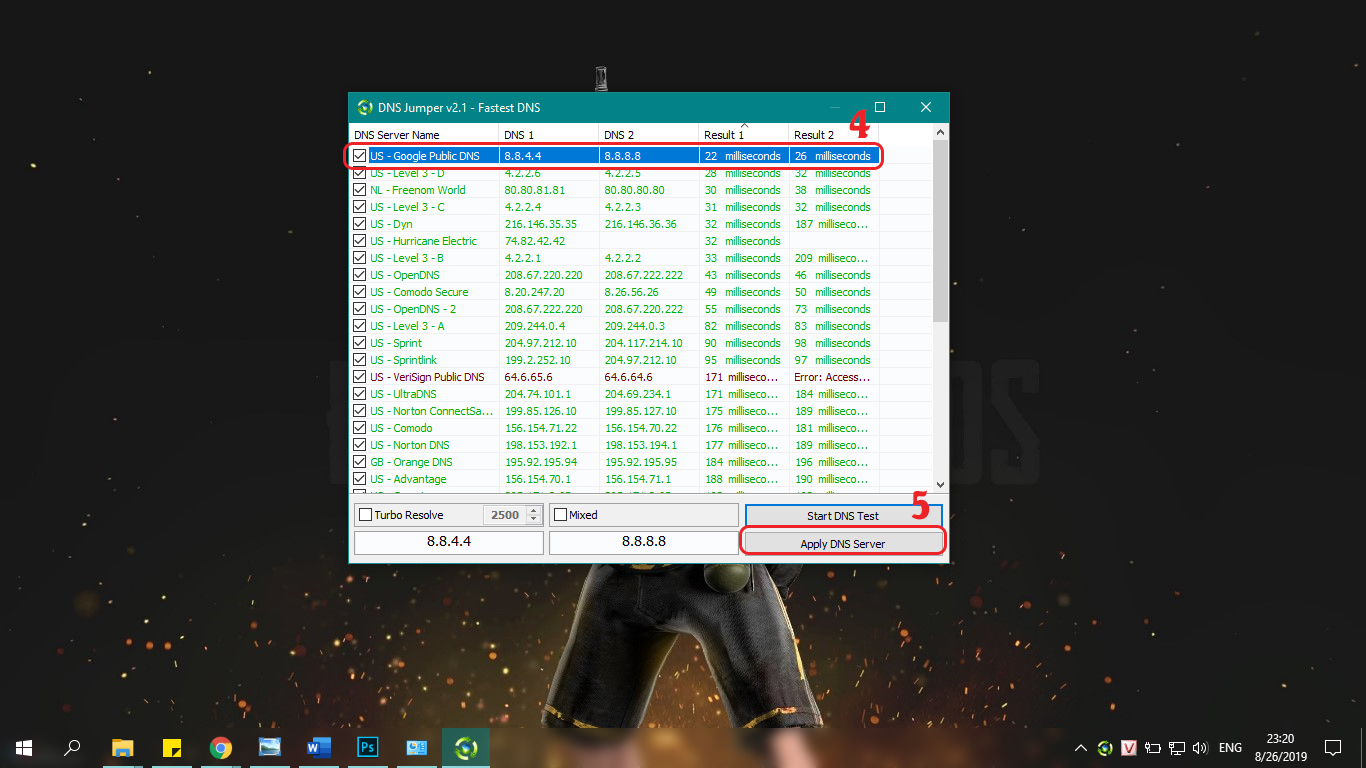Viewport: 1366px width, 768px height.
Task: Uncheck US - VeriSign Public DNS checkbox
Action: click(360, 377)
